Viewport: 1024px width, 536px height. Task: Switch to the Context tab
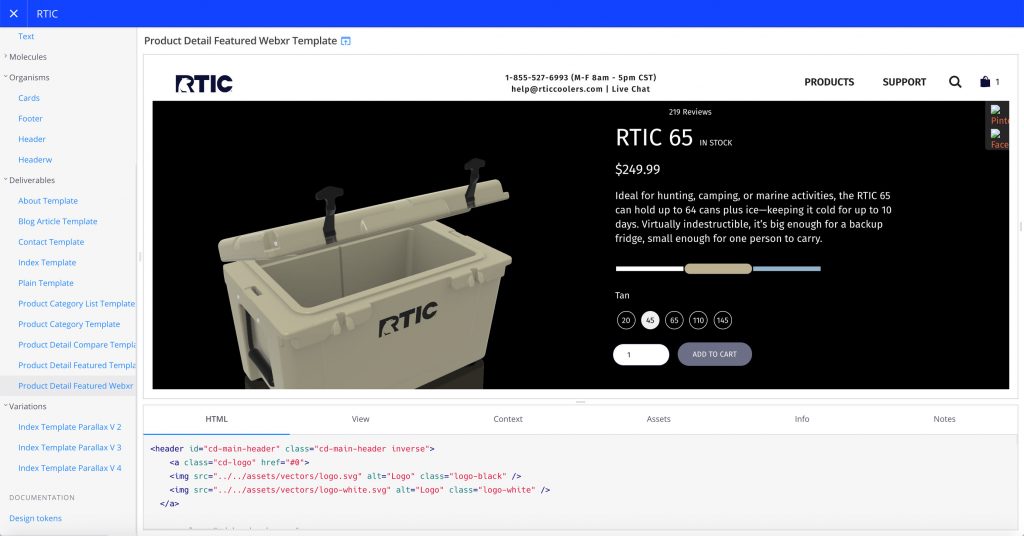[x=508, y=419]
